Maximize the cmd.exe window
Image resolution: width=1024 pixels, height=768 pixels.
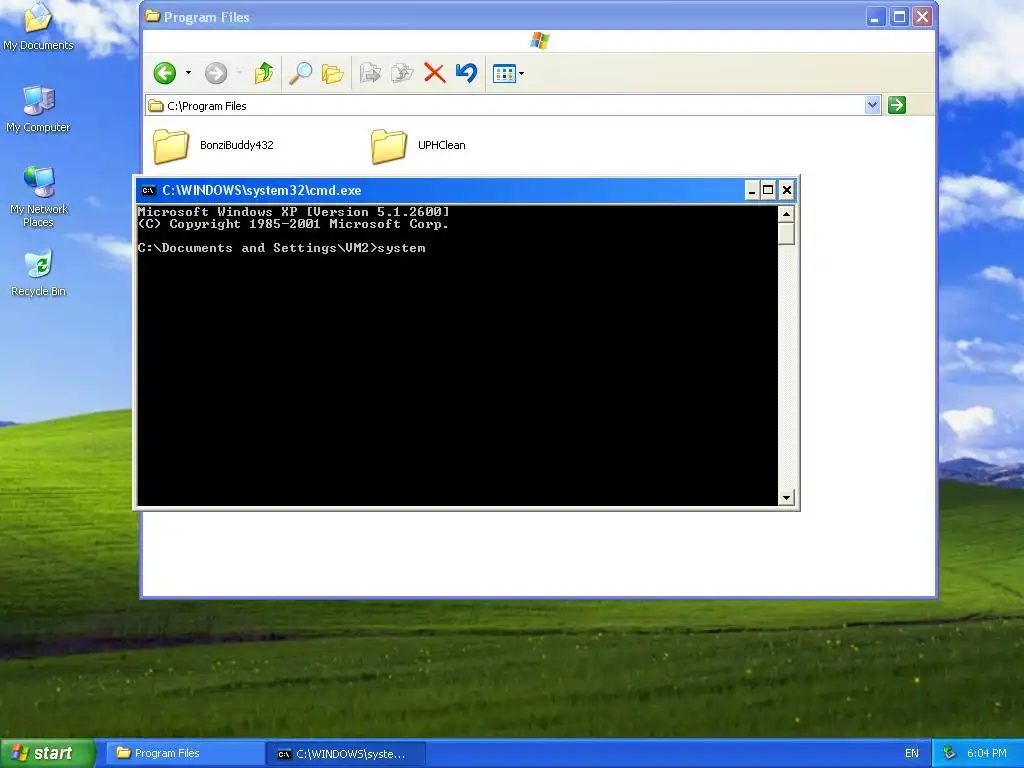coord(769,190)
